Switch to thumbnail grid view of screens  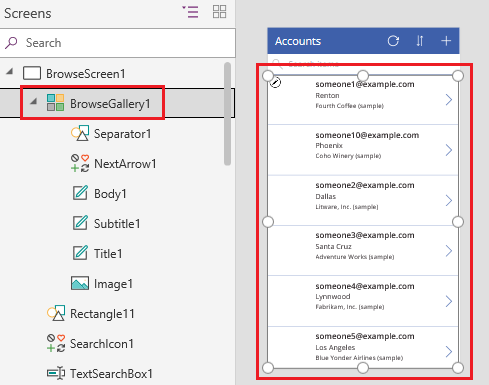(219, 12)
